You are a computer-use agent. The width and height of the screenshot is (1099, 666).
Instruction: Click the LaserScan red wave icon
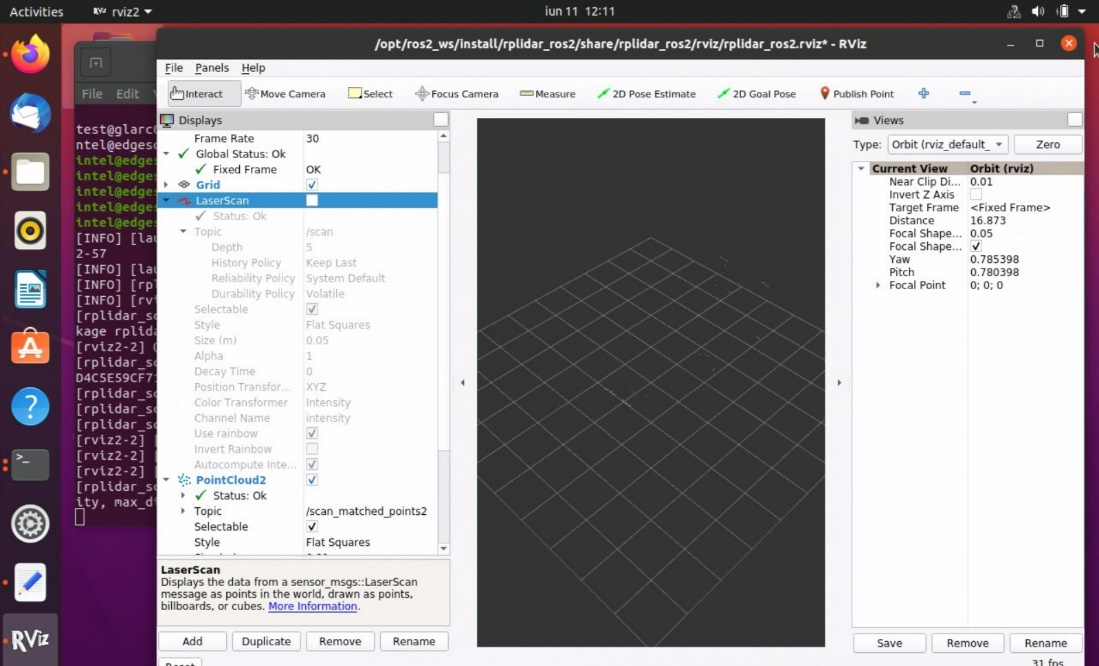[184, 201]
